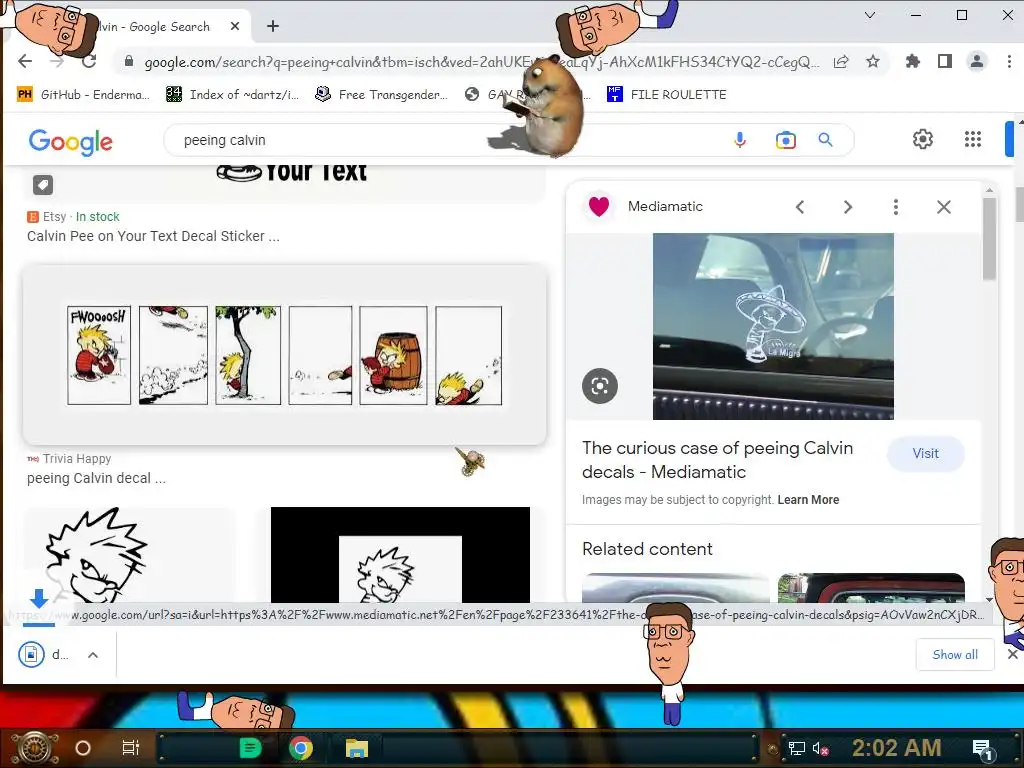Close the image preview panel
This screenshot has width=1024, height=768.
click(944, 207)
